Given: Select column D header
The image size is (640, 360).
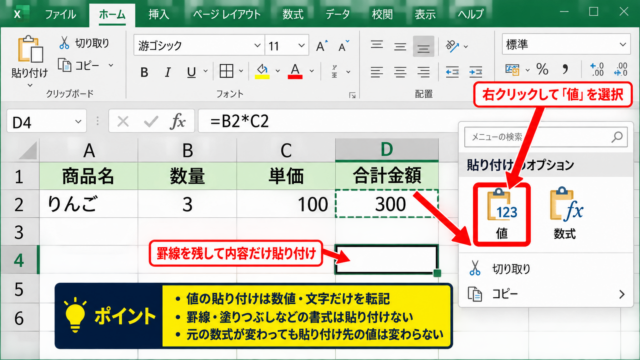Looking at the screenshot, I should point(387,150).
